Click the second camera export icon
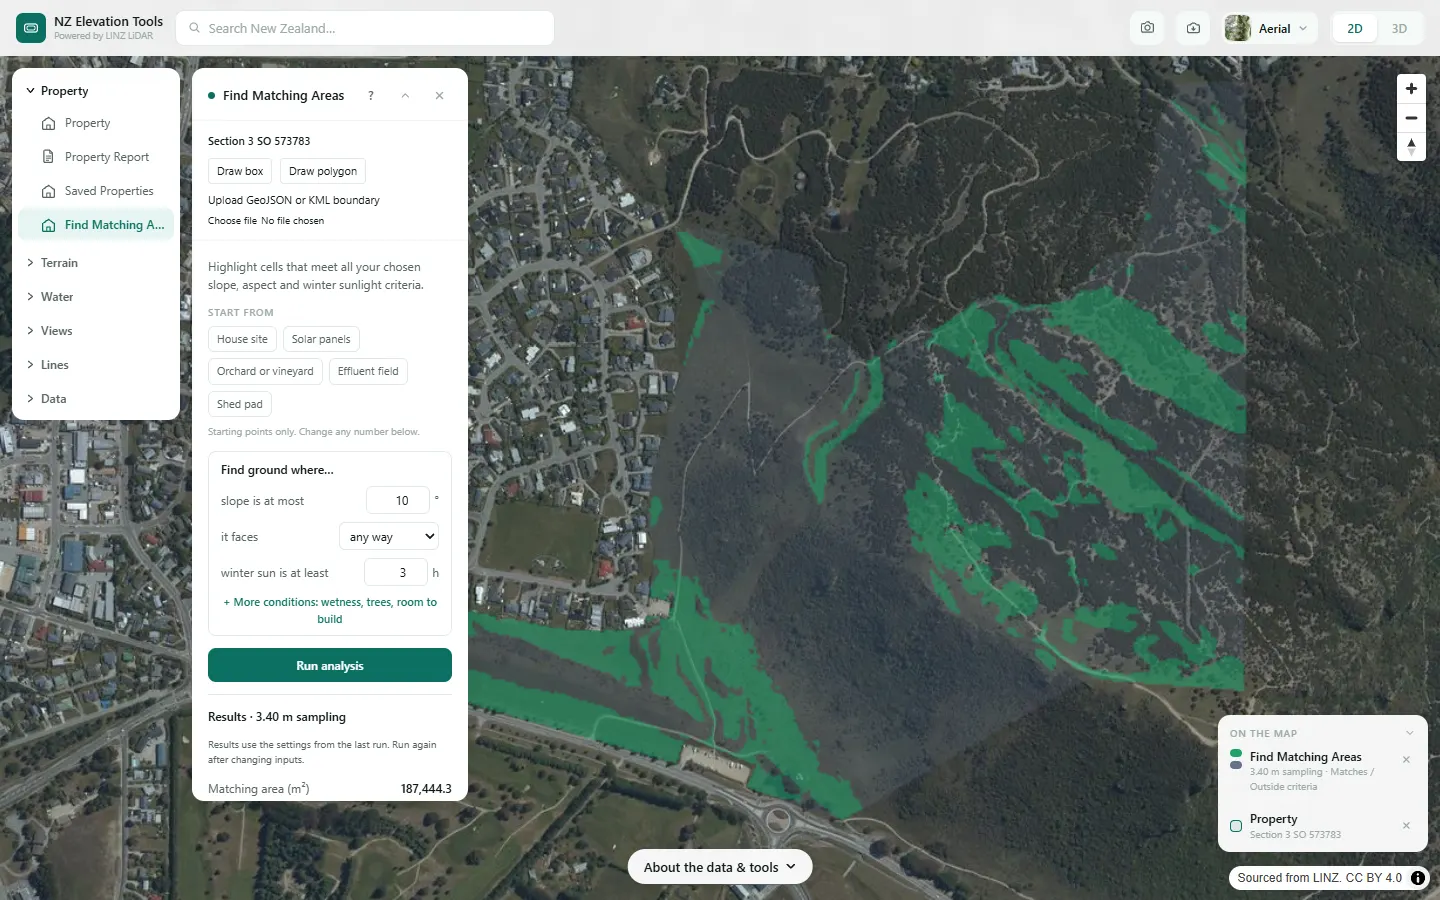The height and width of the screenshot is (900, 1440). point(1193,28)
